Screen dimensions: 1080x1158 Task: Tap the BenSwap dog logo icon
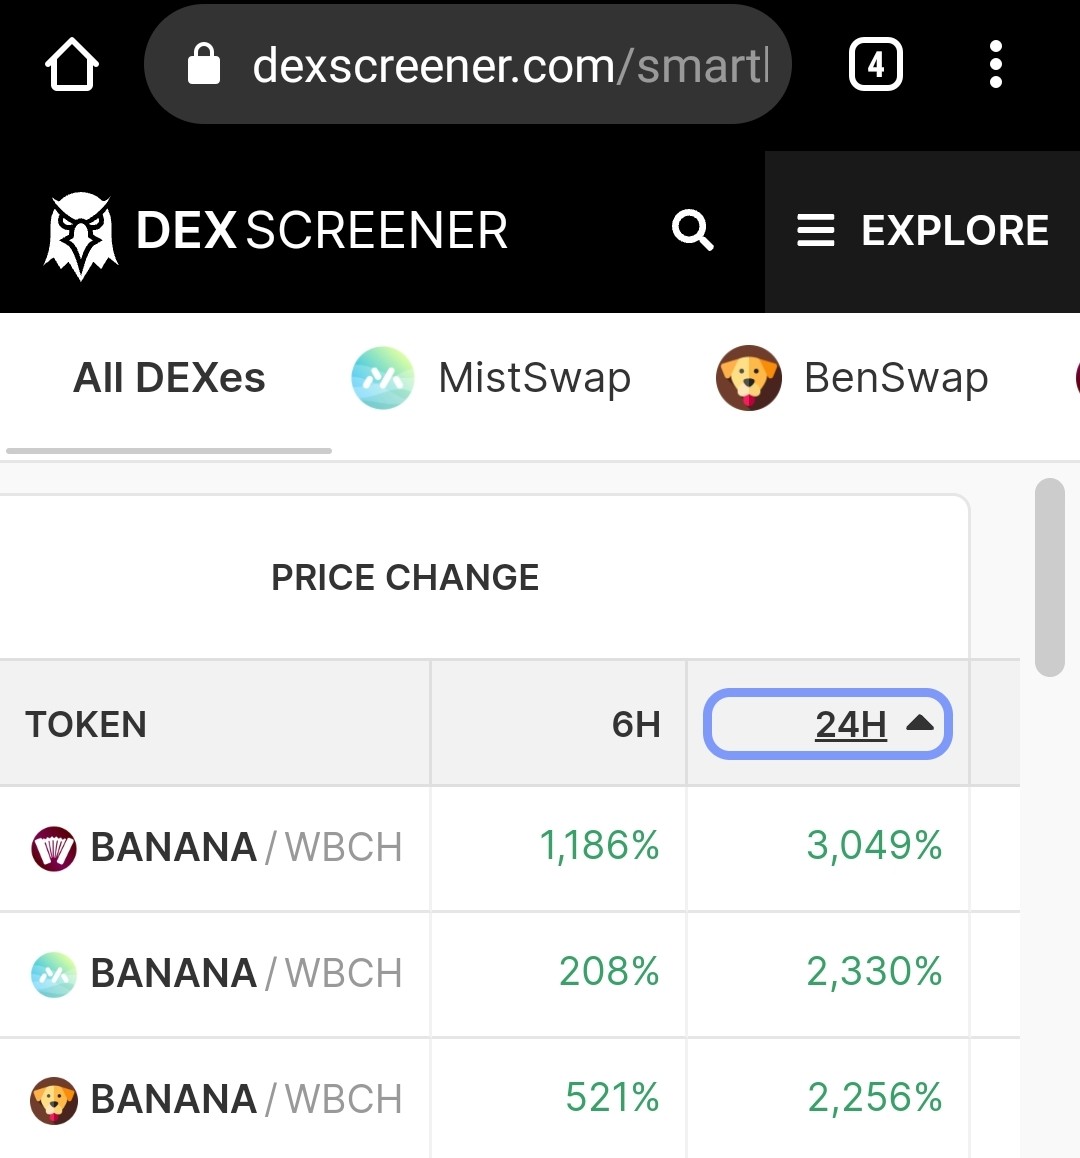click(x=748, y=378)
